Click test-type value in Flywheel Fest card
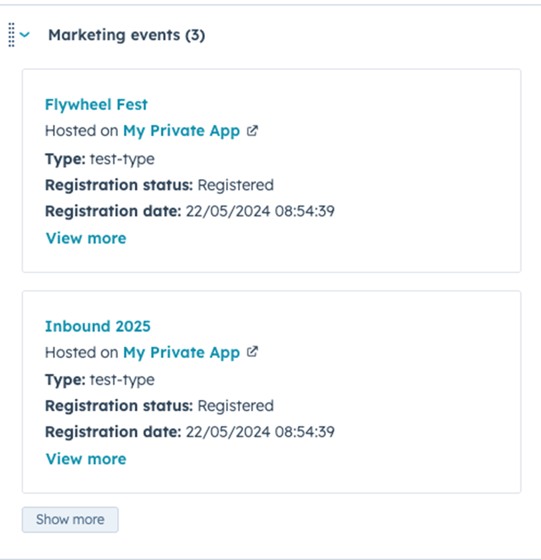 click(x=122, y=159)
